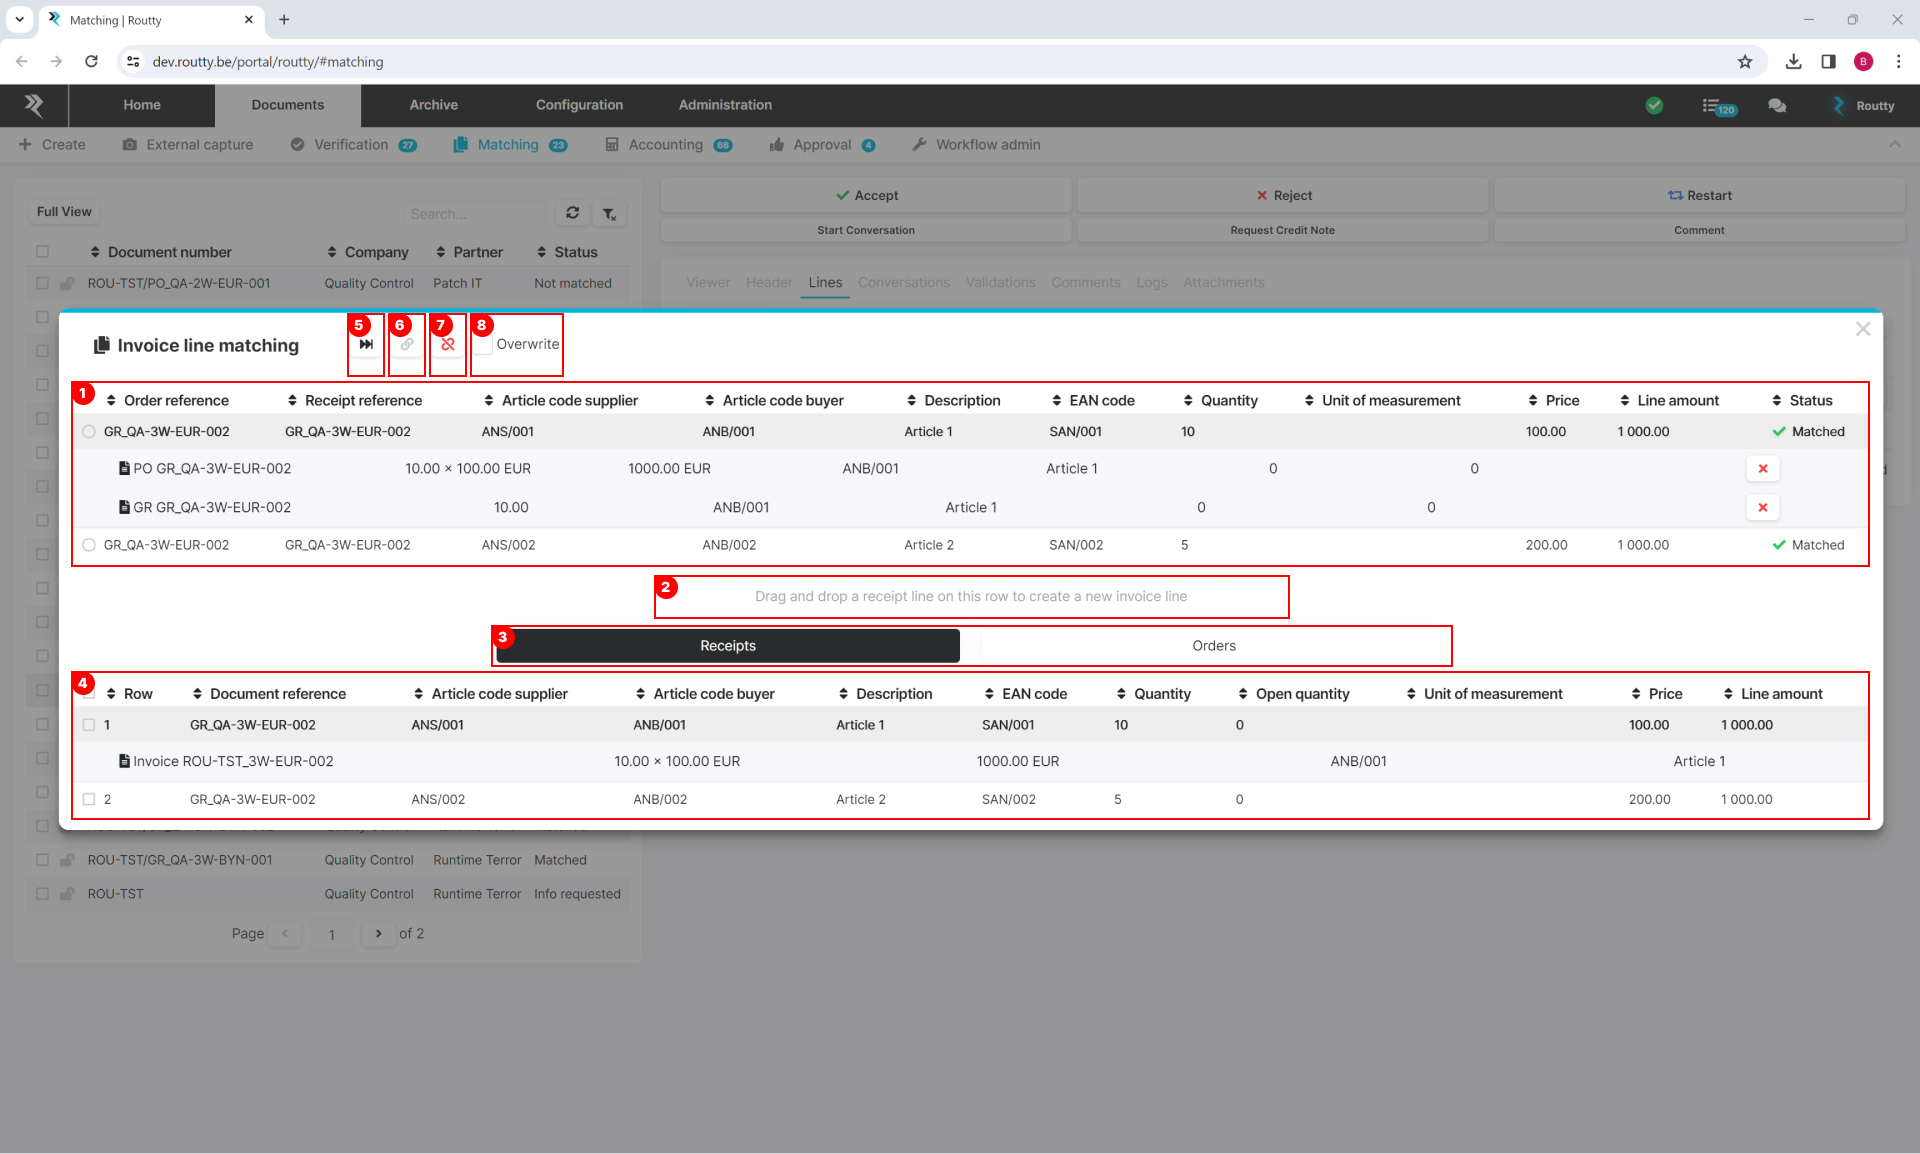Viewport: 1920px width, 1154px height.
Task: Click the green status check icon
Action: pos(1654,105)
